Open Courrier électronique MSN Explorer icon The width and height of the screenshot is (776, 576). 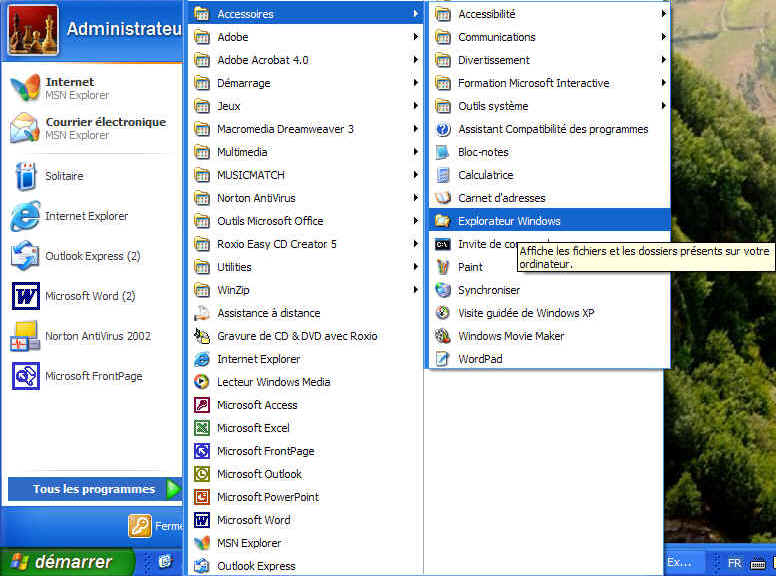click(25, 128)
